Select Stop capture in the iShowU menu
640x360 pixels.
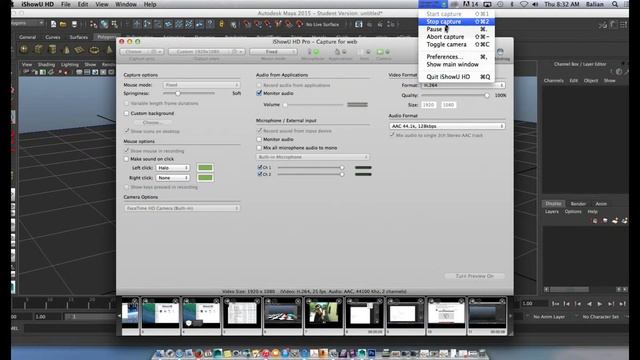(x=457, y=22)
